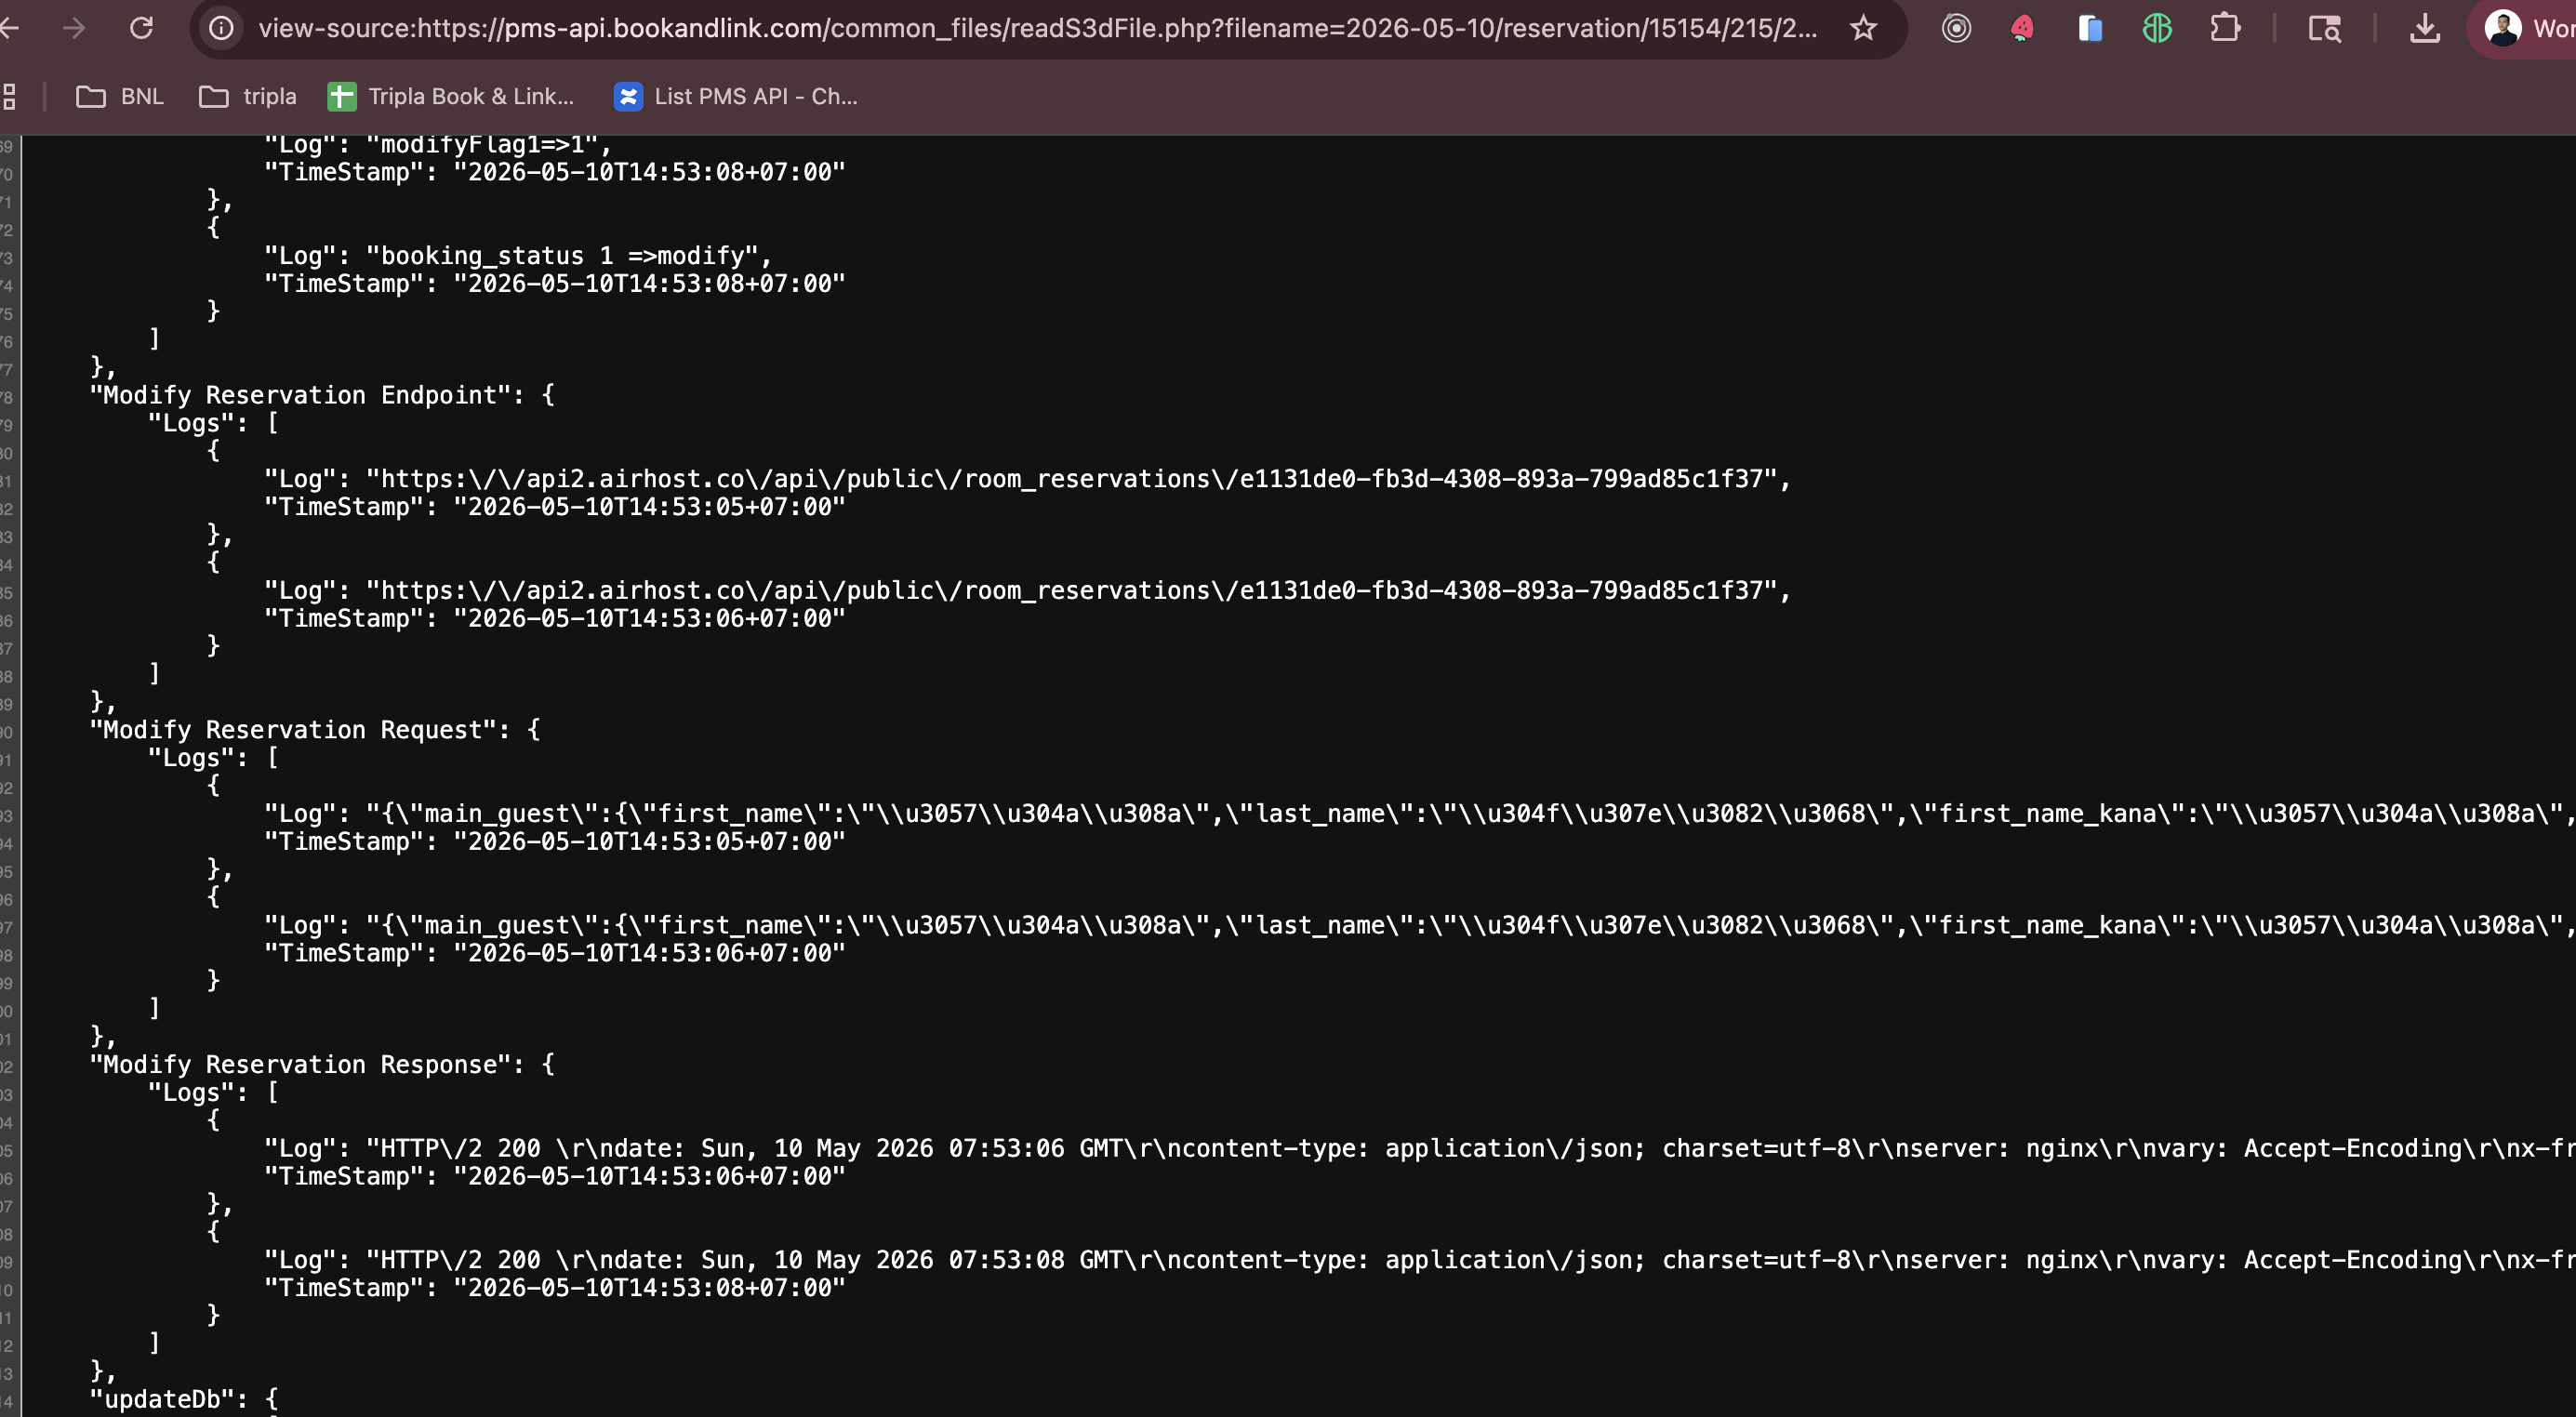Click the "Modify Reservation Response" key text
Viewport: 2576px width, 1417px height.
(308, 1065)
